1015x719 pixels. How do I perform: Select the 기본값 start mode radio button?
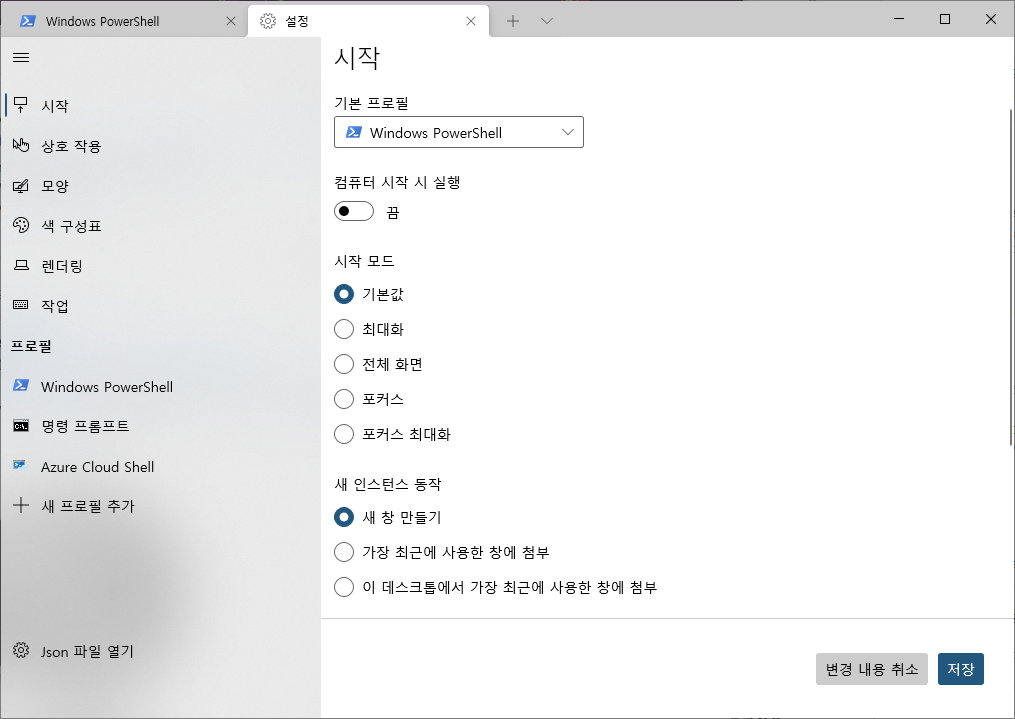(x=344, y=294)
